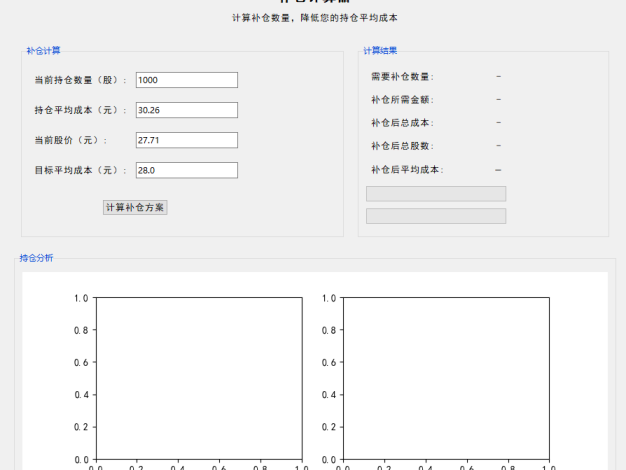626x470 pixels.
Task: Click the 持仓平均成本 input field showing 30.26
Action: point(186,110)
